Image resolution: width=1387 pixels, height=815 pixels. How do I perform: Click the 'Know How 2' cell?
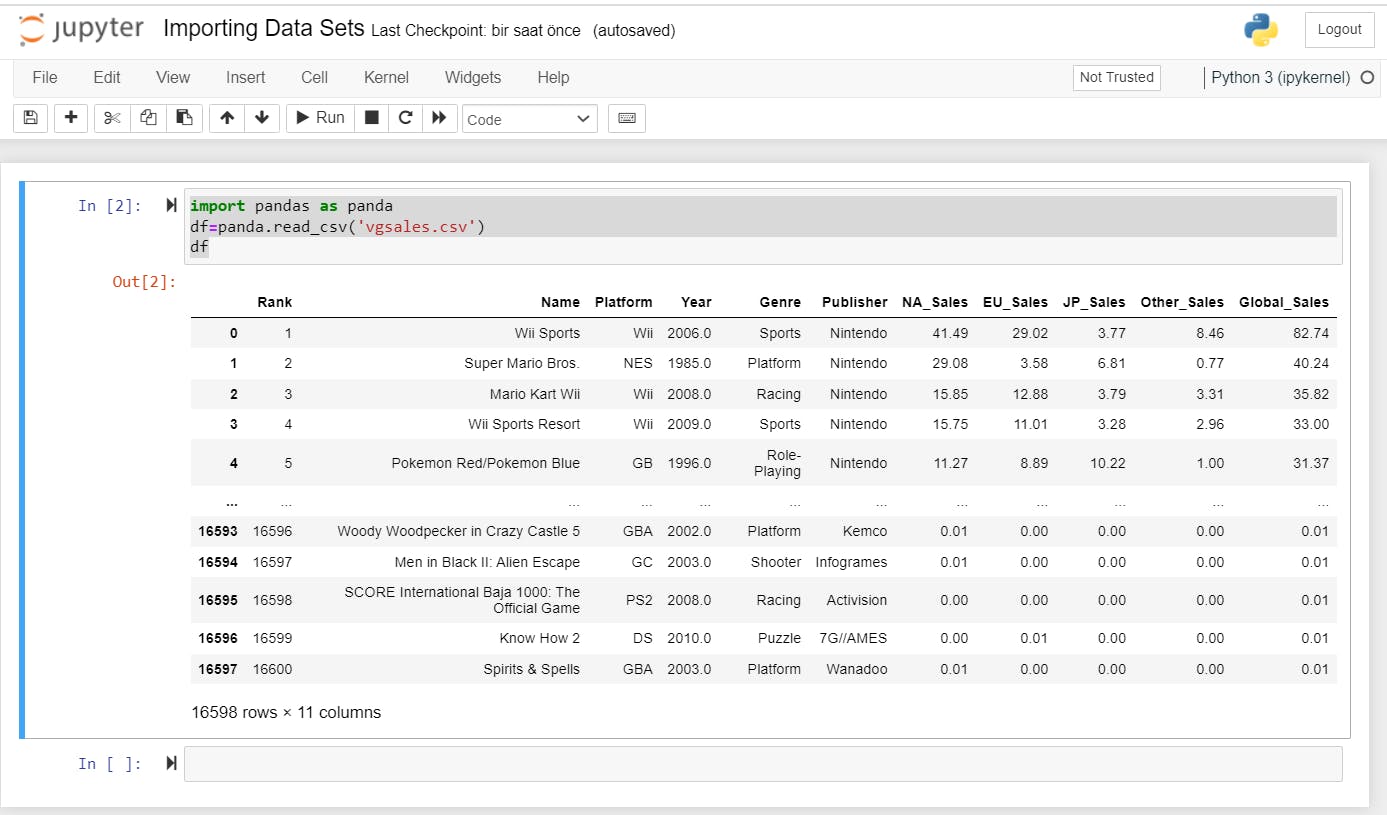tap(540, 638)
